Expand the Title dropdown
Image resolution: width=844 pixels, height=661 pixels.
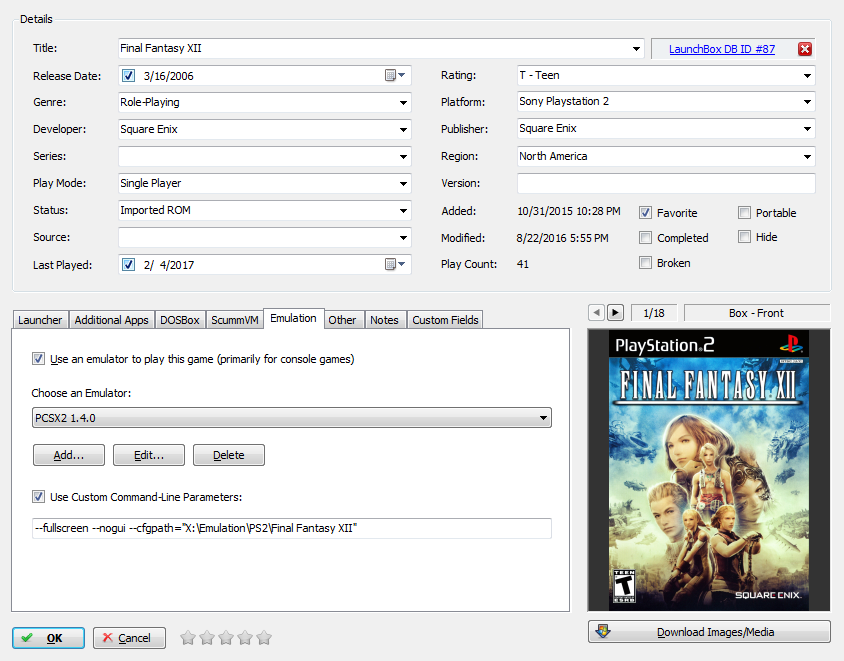636,48
